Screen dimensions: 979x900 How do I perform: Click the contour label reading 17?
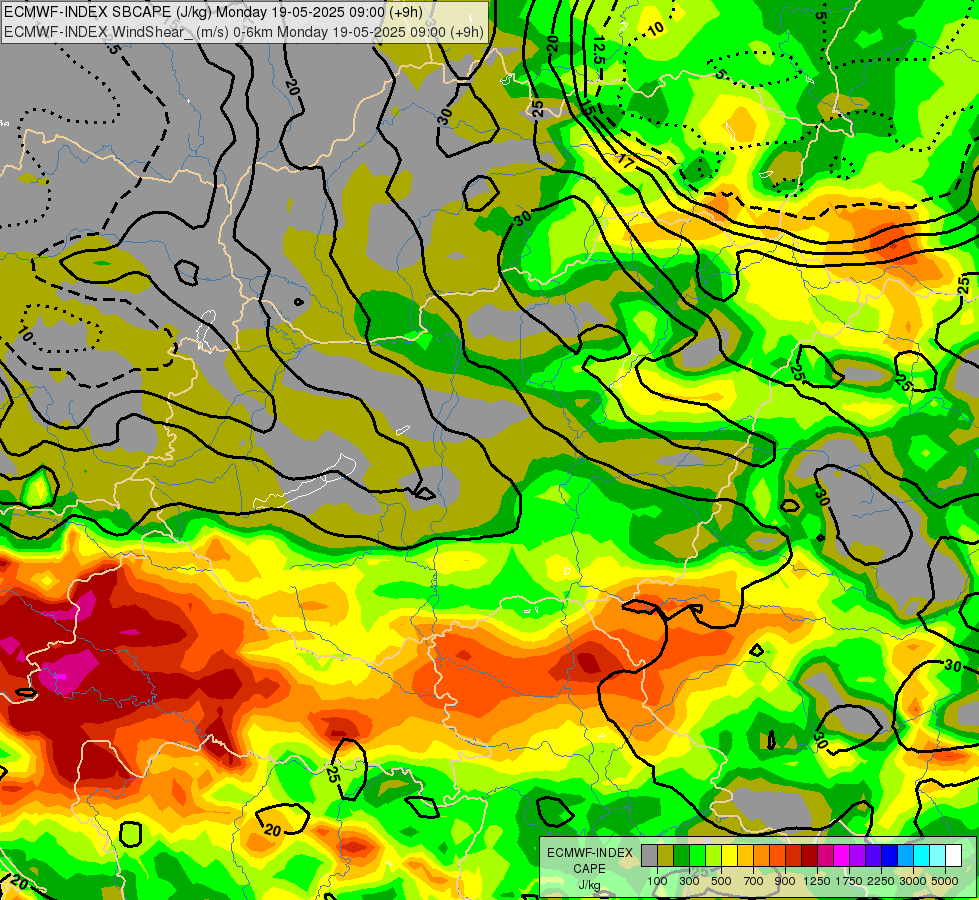pyautogui.click(x=626, y=162)
